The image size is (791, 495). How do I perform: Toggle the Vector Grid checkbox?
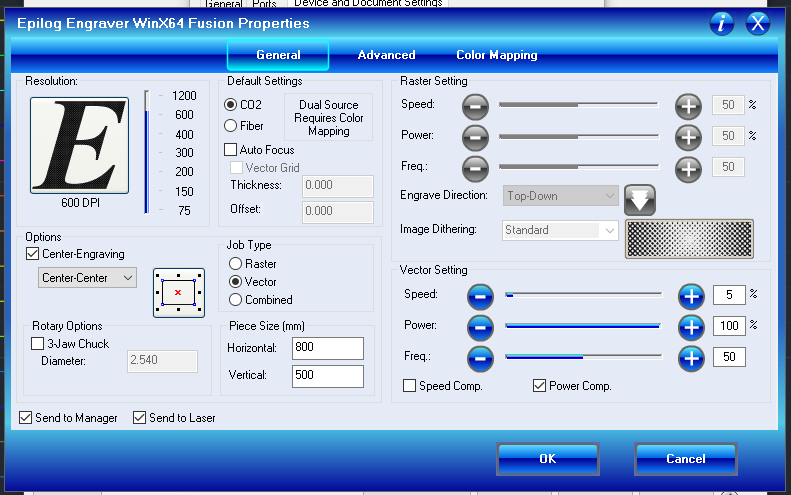236,168
